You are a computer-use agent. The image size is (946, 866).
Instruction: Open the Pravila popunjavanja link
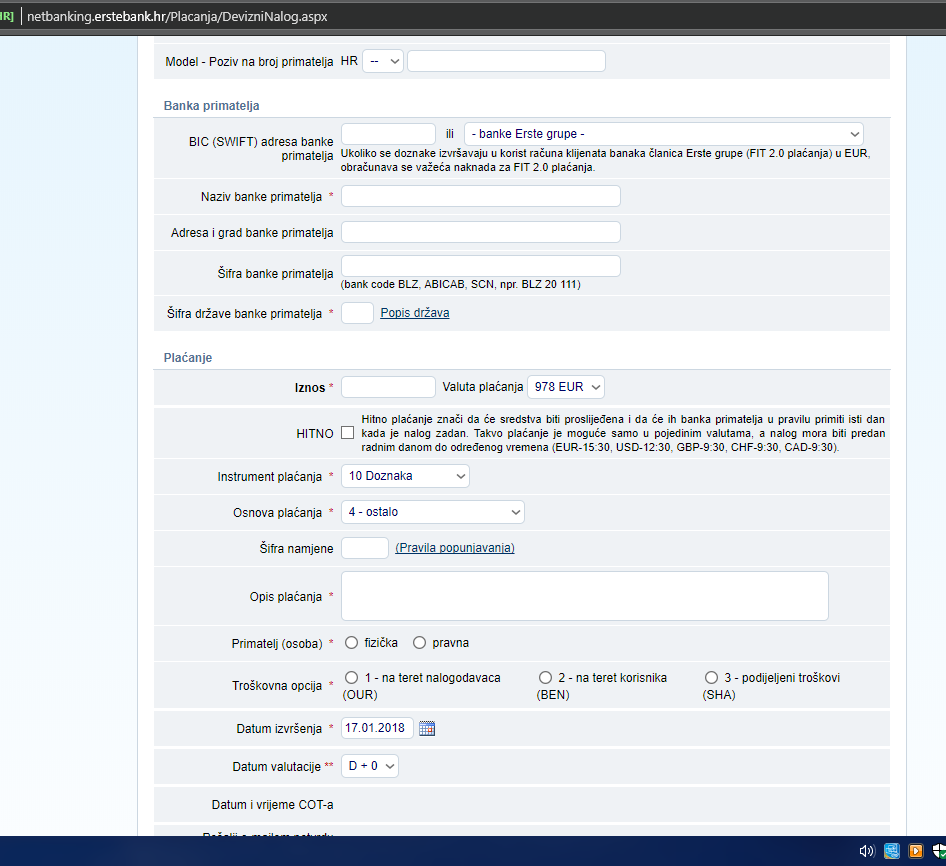pos(455,548)
